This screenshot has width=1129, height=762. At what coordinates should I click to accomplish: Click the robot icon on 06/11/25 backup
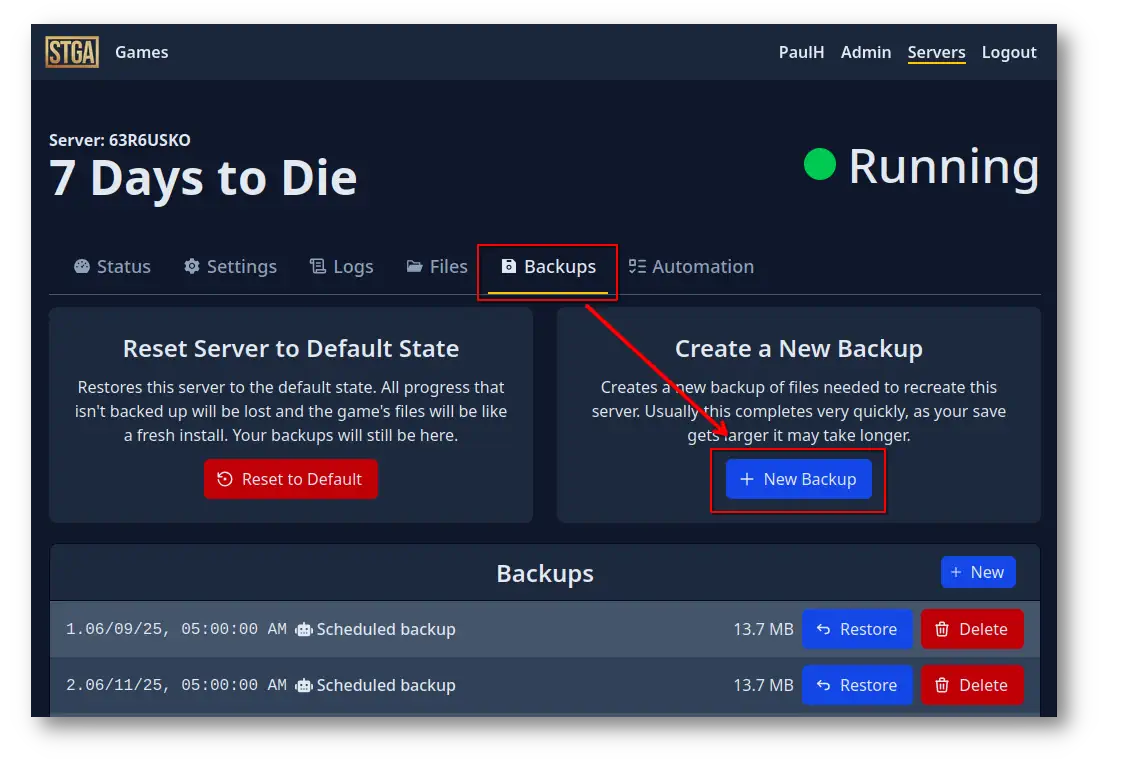pyautogui.click(x=305, y=686)
